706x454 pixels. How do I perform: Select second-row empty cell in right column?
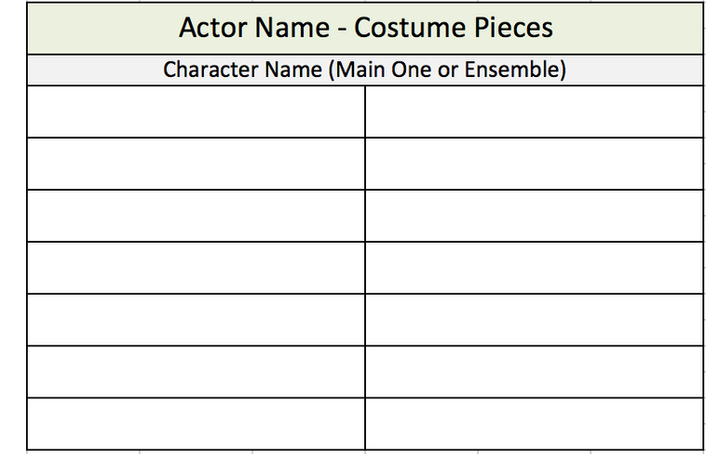[535, 163]
